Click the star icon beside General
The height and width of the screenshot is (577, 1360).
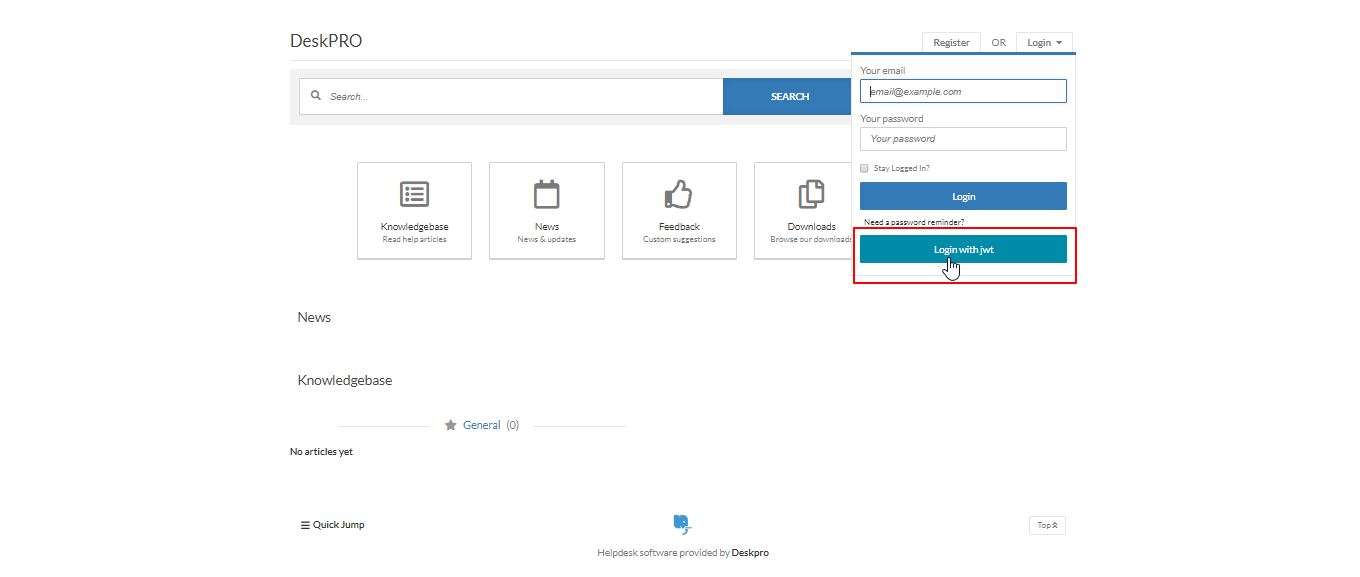pos(451,425)
